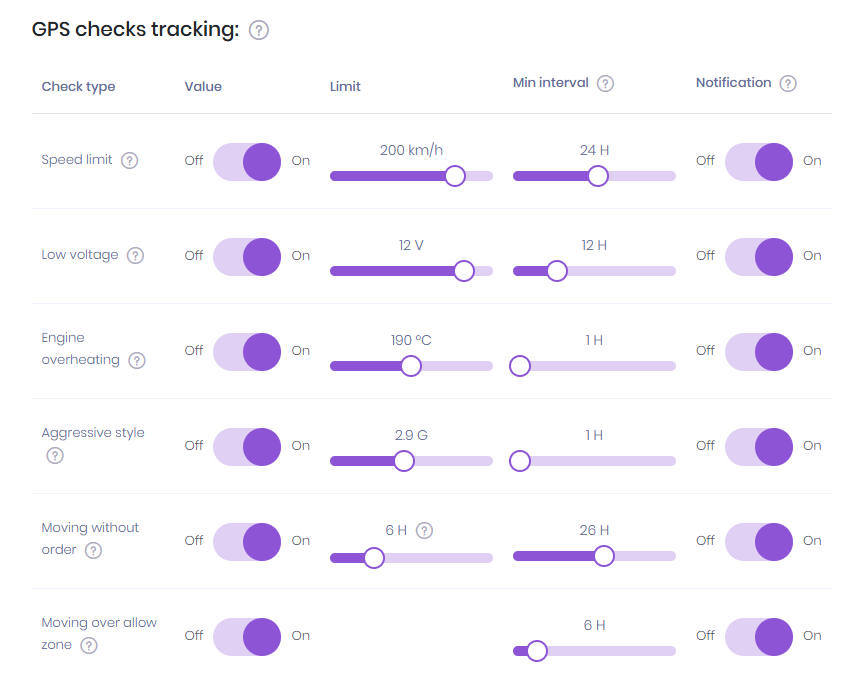Toggle the Speed limit value switch
Screen dimensions: 862x686
[x=247, y=161]
